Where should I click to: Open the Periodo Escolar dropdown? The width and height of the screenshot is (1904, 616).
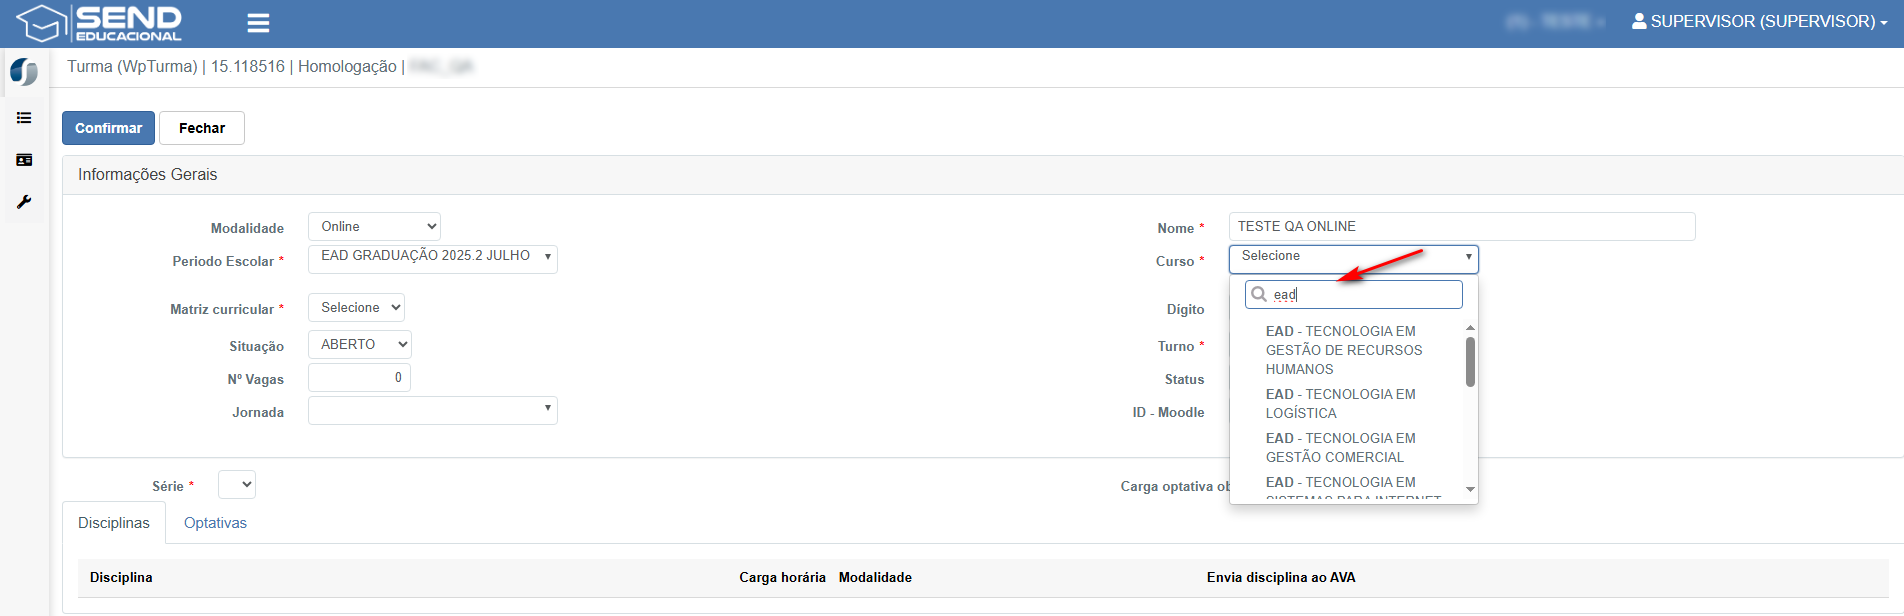[x=432, y=258]
